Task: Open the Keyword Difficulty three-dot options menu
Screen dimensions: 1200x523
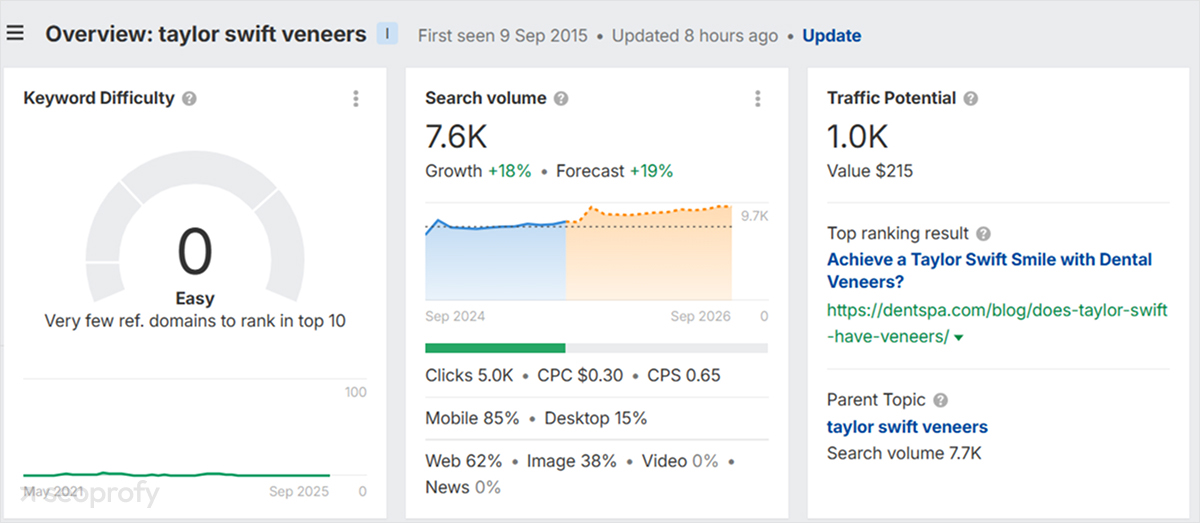Action: 356,98
